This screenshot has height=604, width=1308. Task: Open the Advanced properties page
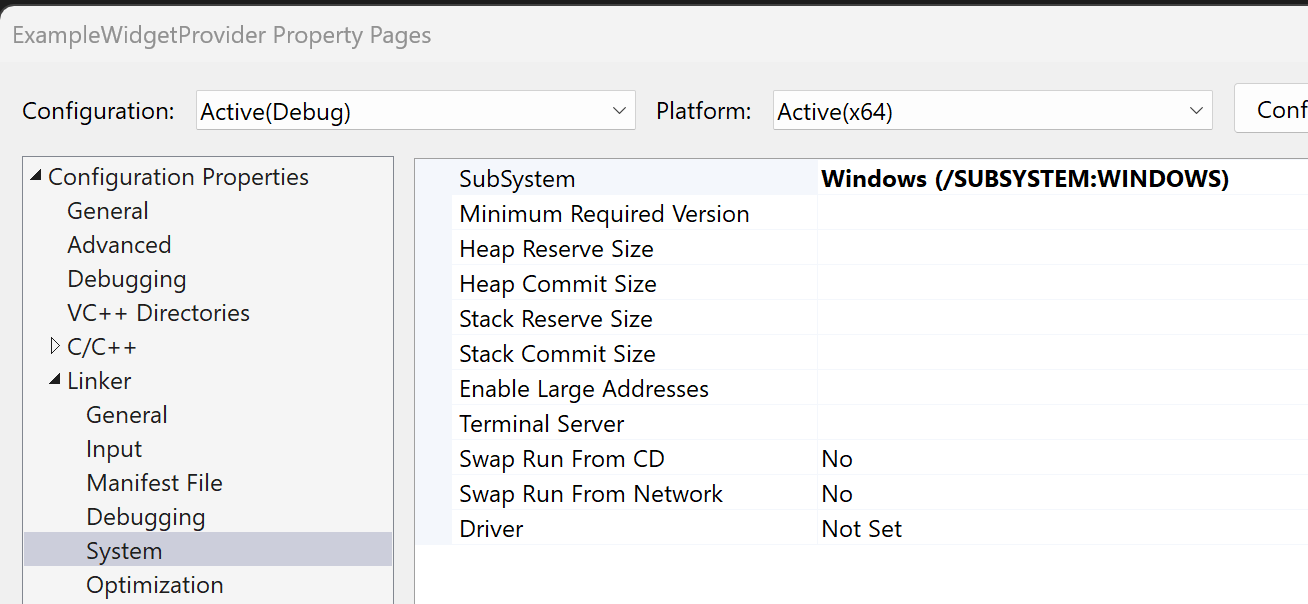point(119,244)
